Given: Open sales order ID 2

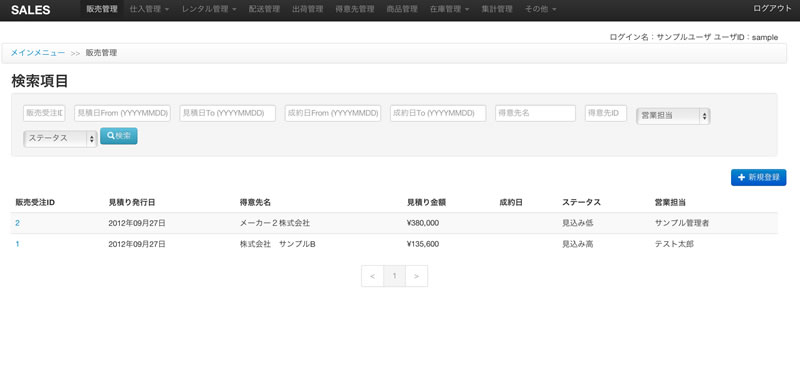Looking at the screenshot, I should (x=17, y=223).
